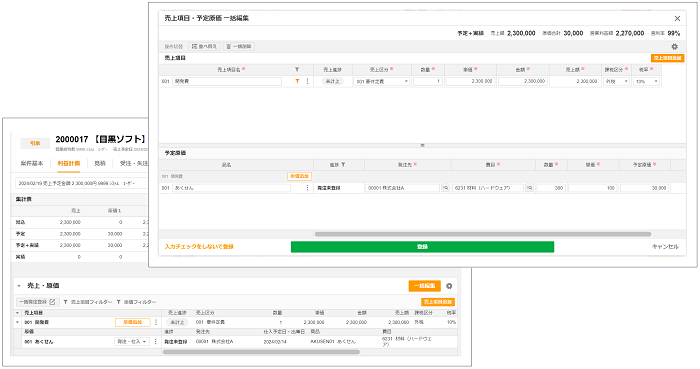Click 品名 input containing あくせん

pyautogui.click(x=231, y=188)
